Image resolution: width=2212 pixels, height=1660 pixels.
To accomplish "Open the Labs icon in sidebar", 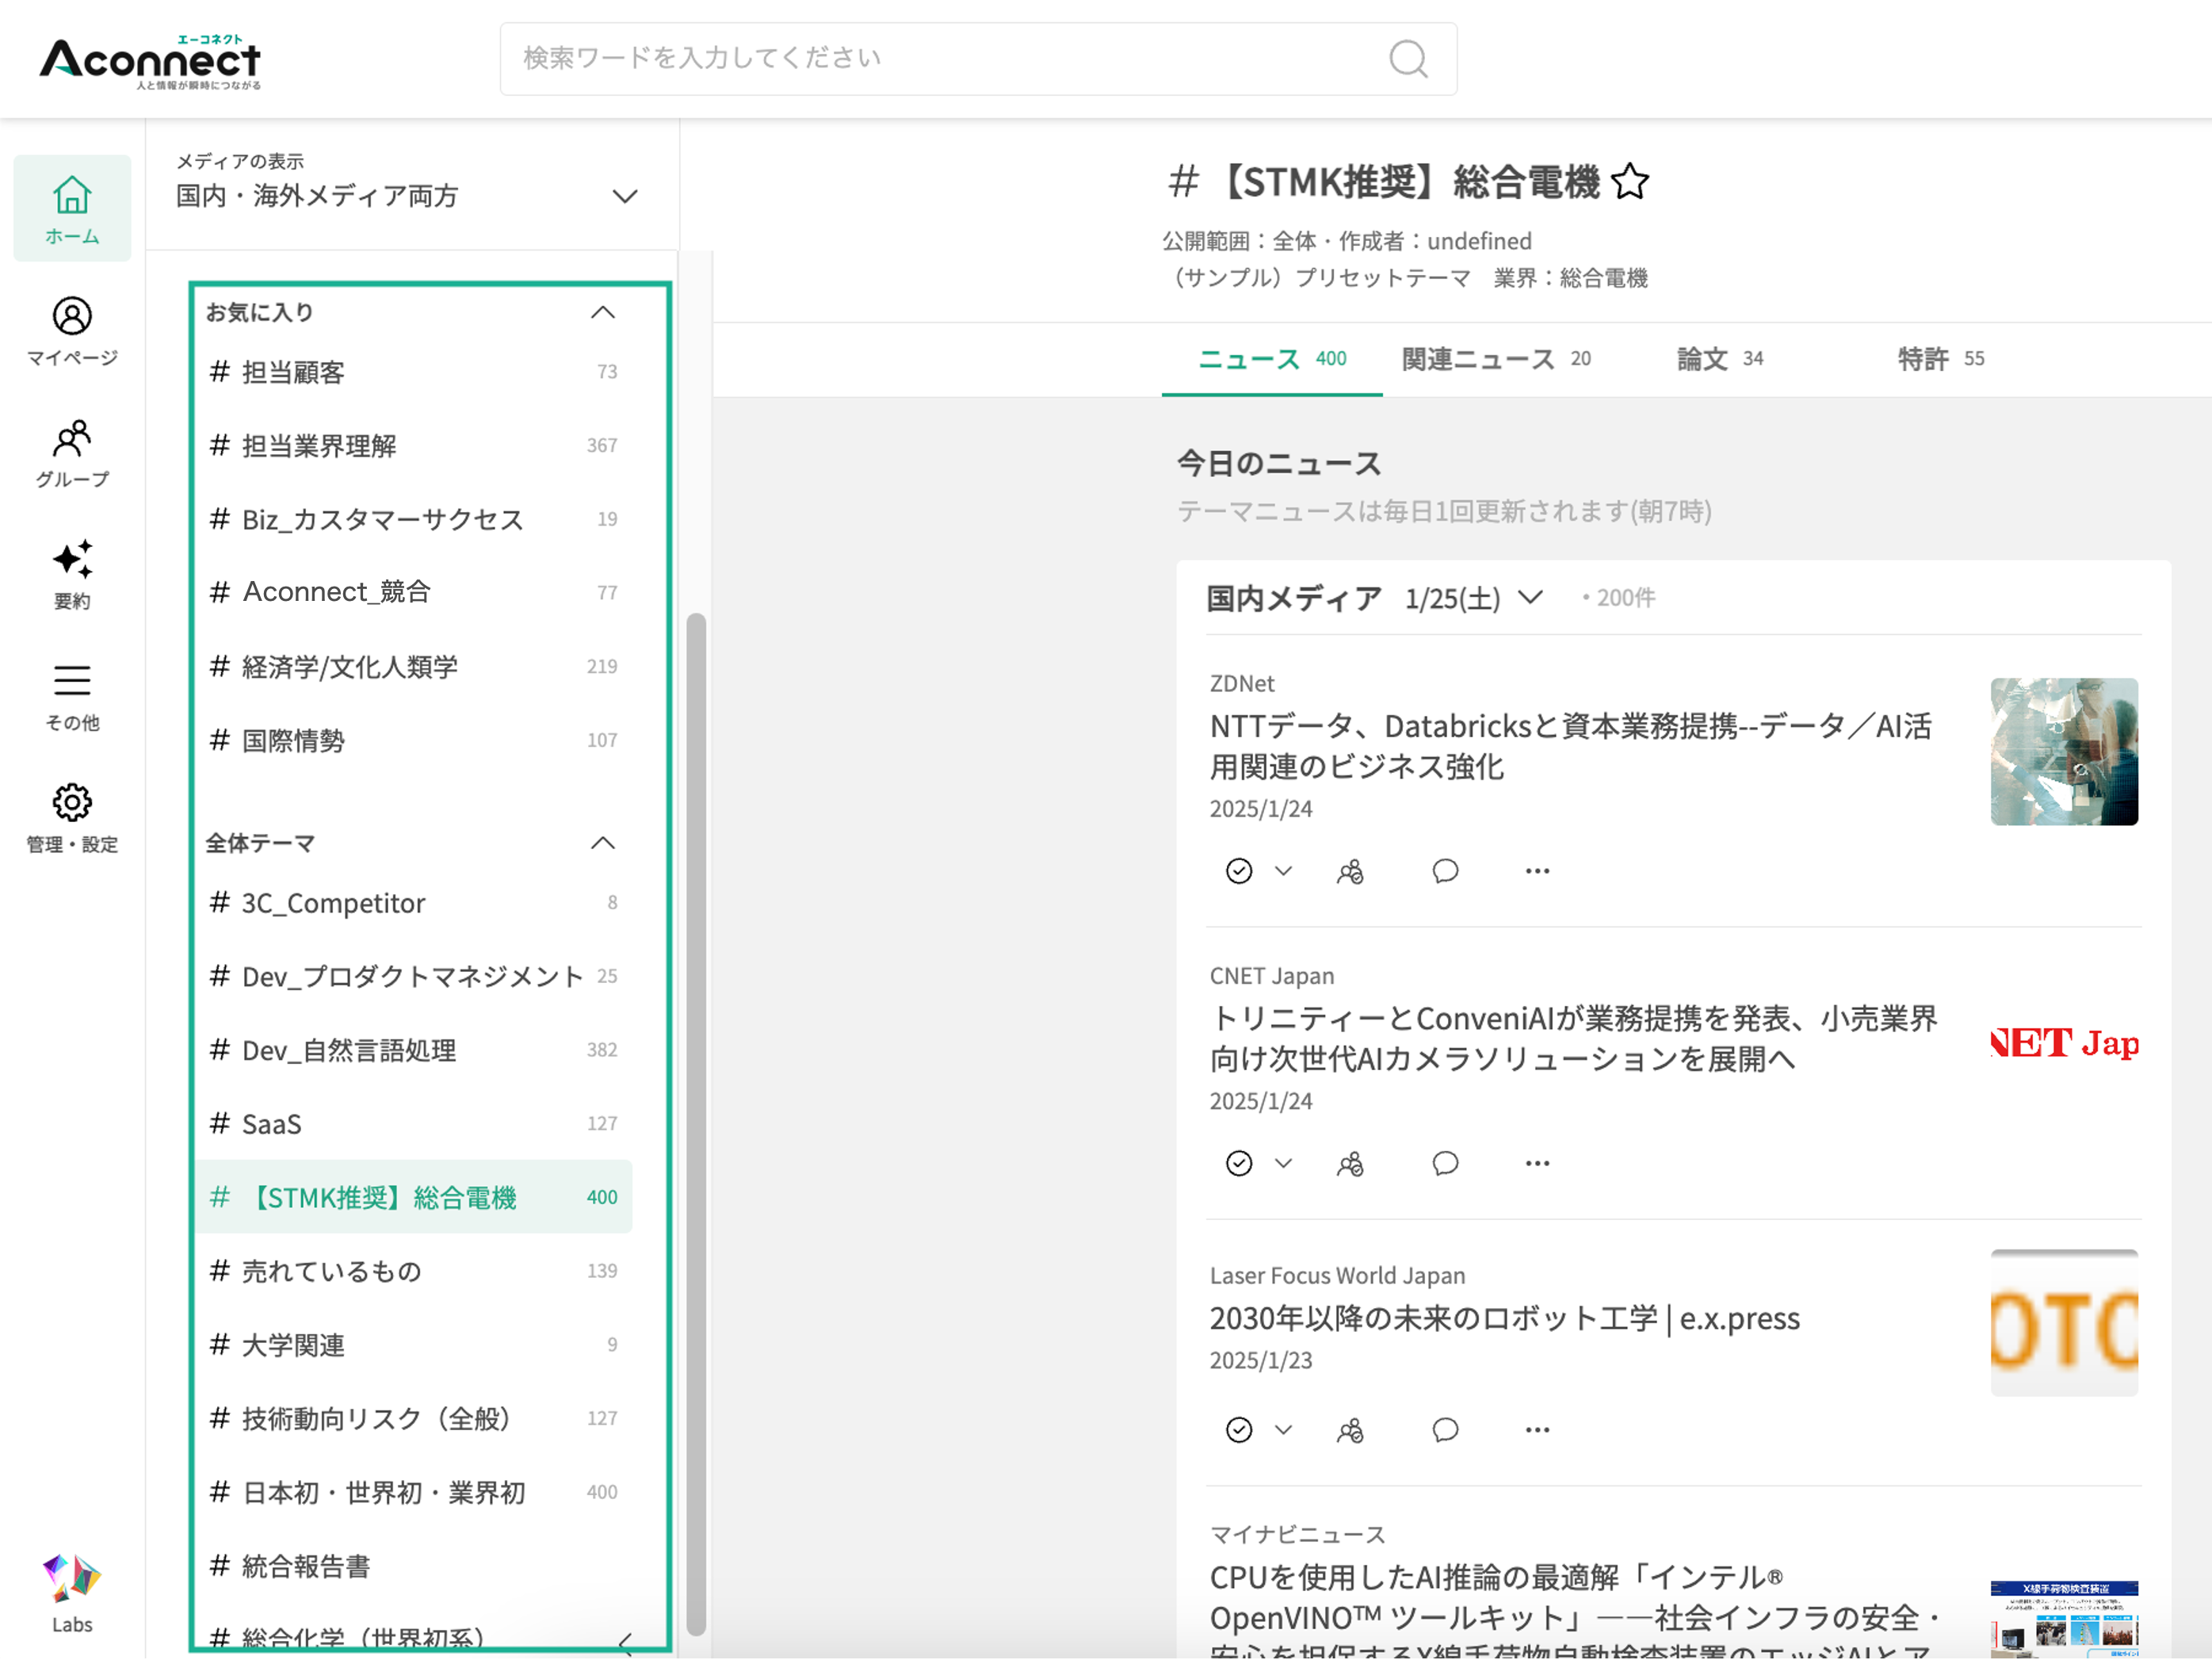I will (72, 1594).
